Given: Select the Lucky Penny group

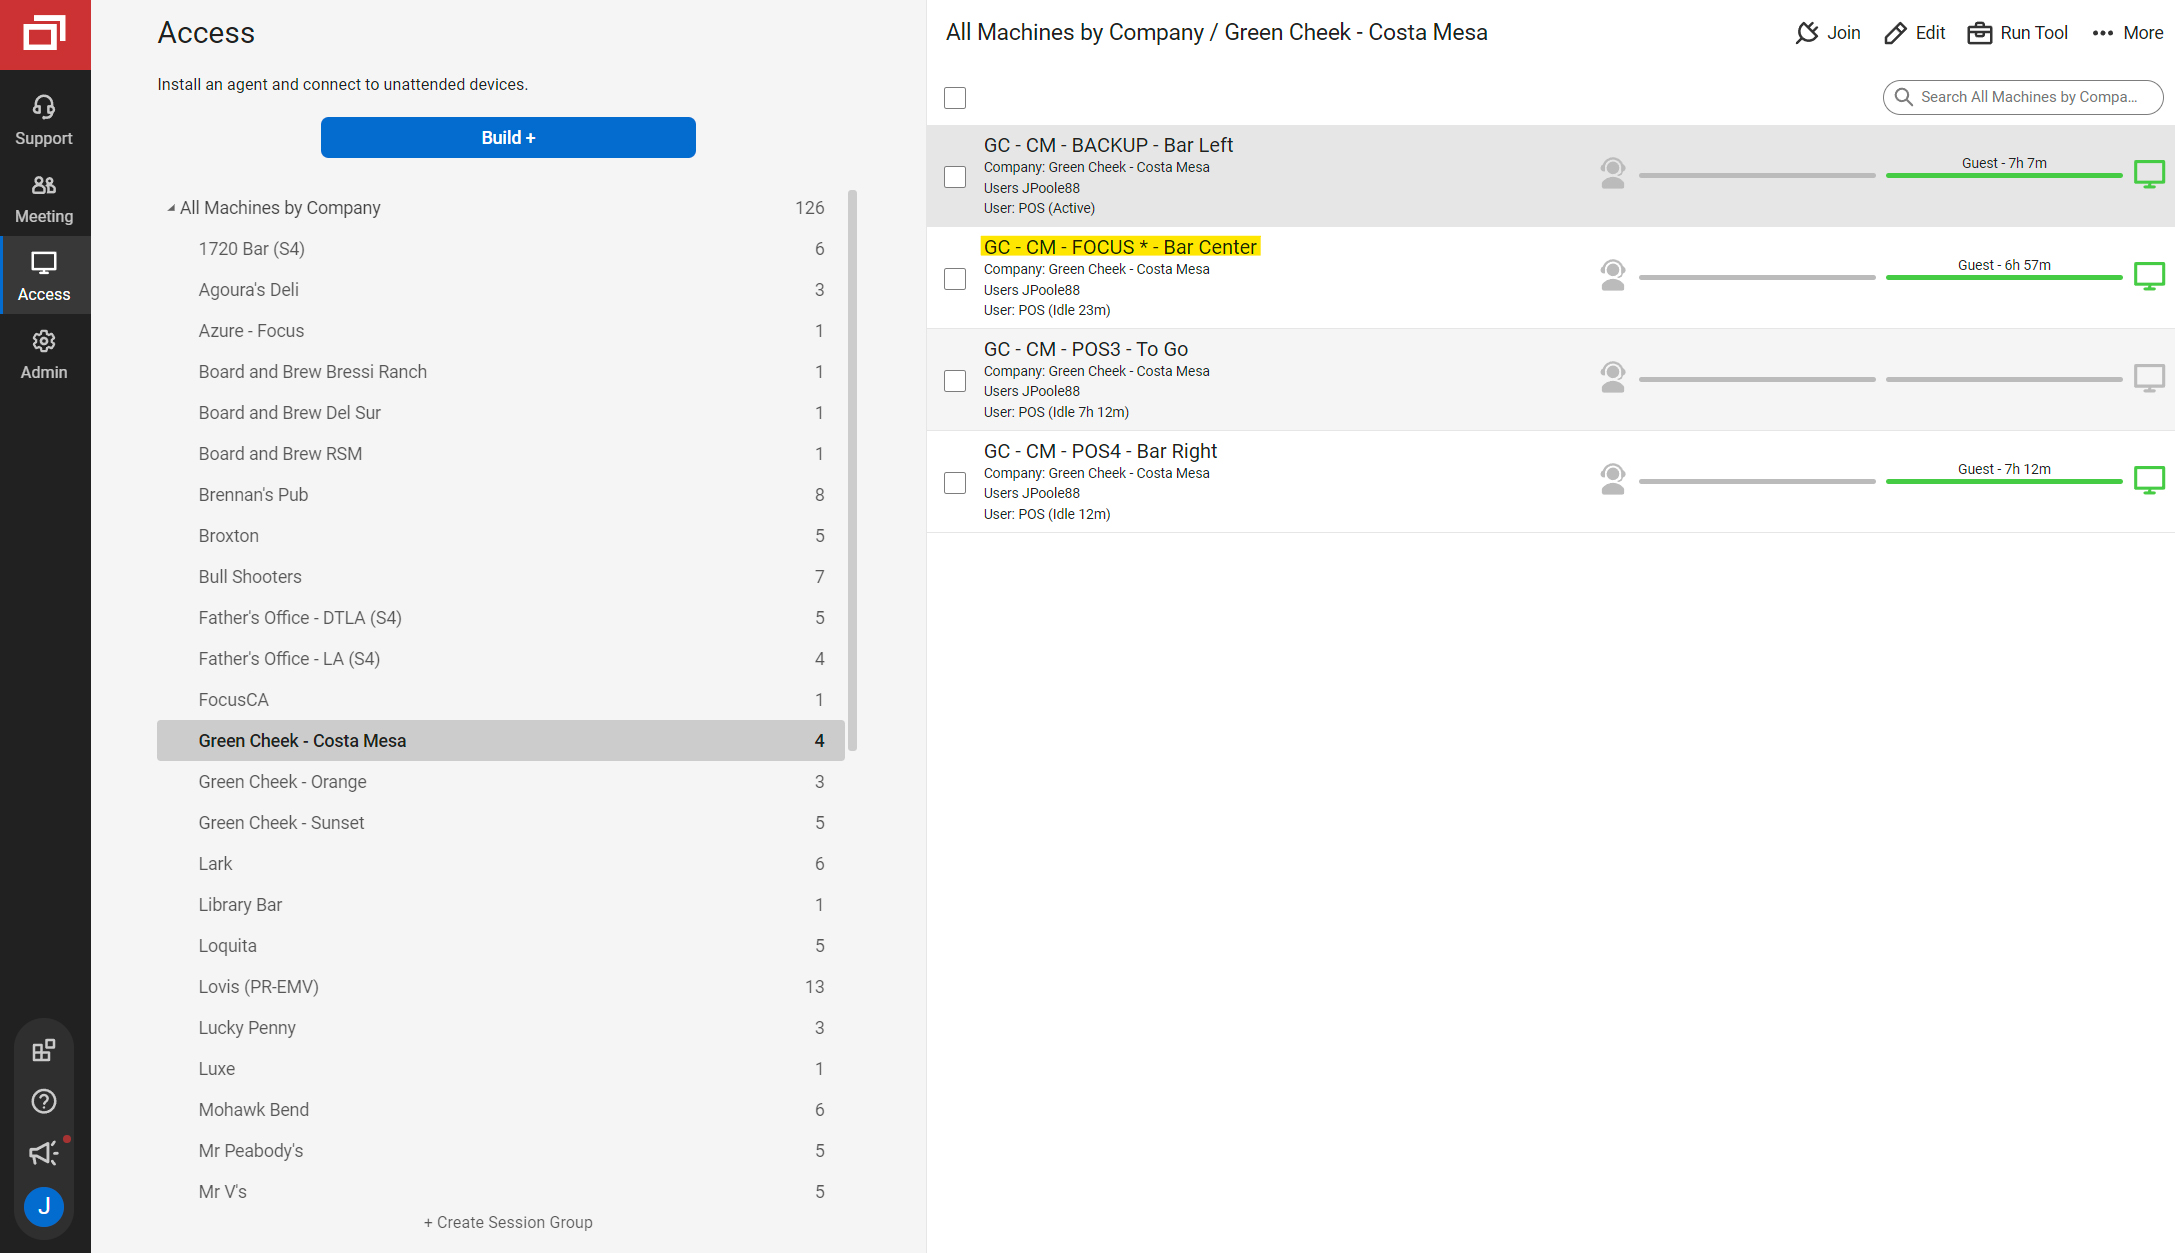Looking at the screenshot, I should tap(501, 1028).
